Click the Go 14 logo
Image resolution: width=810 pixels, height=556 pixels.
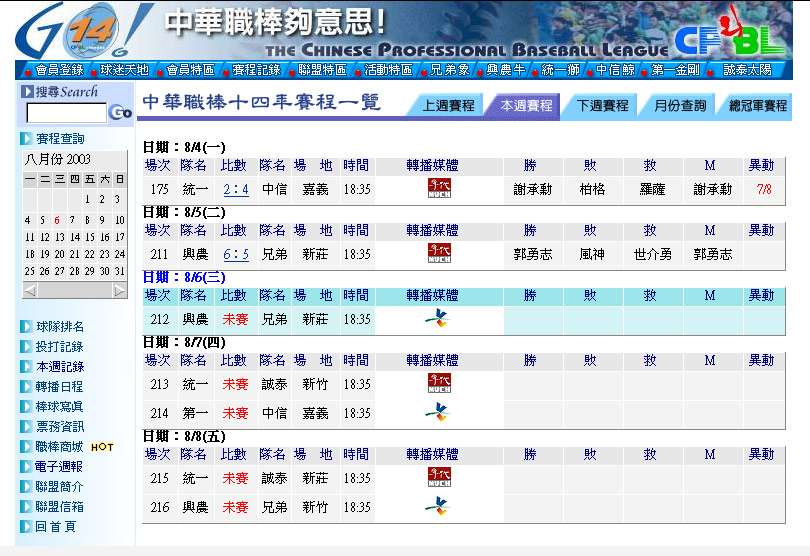coord(85,30)
